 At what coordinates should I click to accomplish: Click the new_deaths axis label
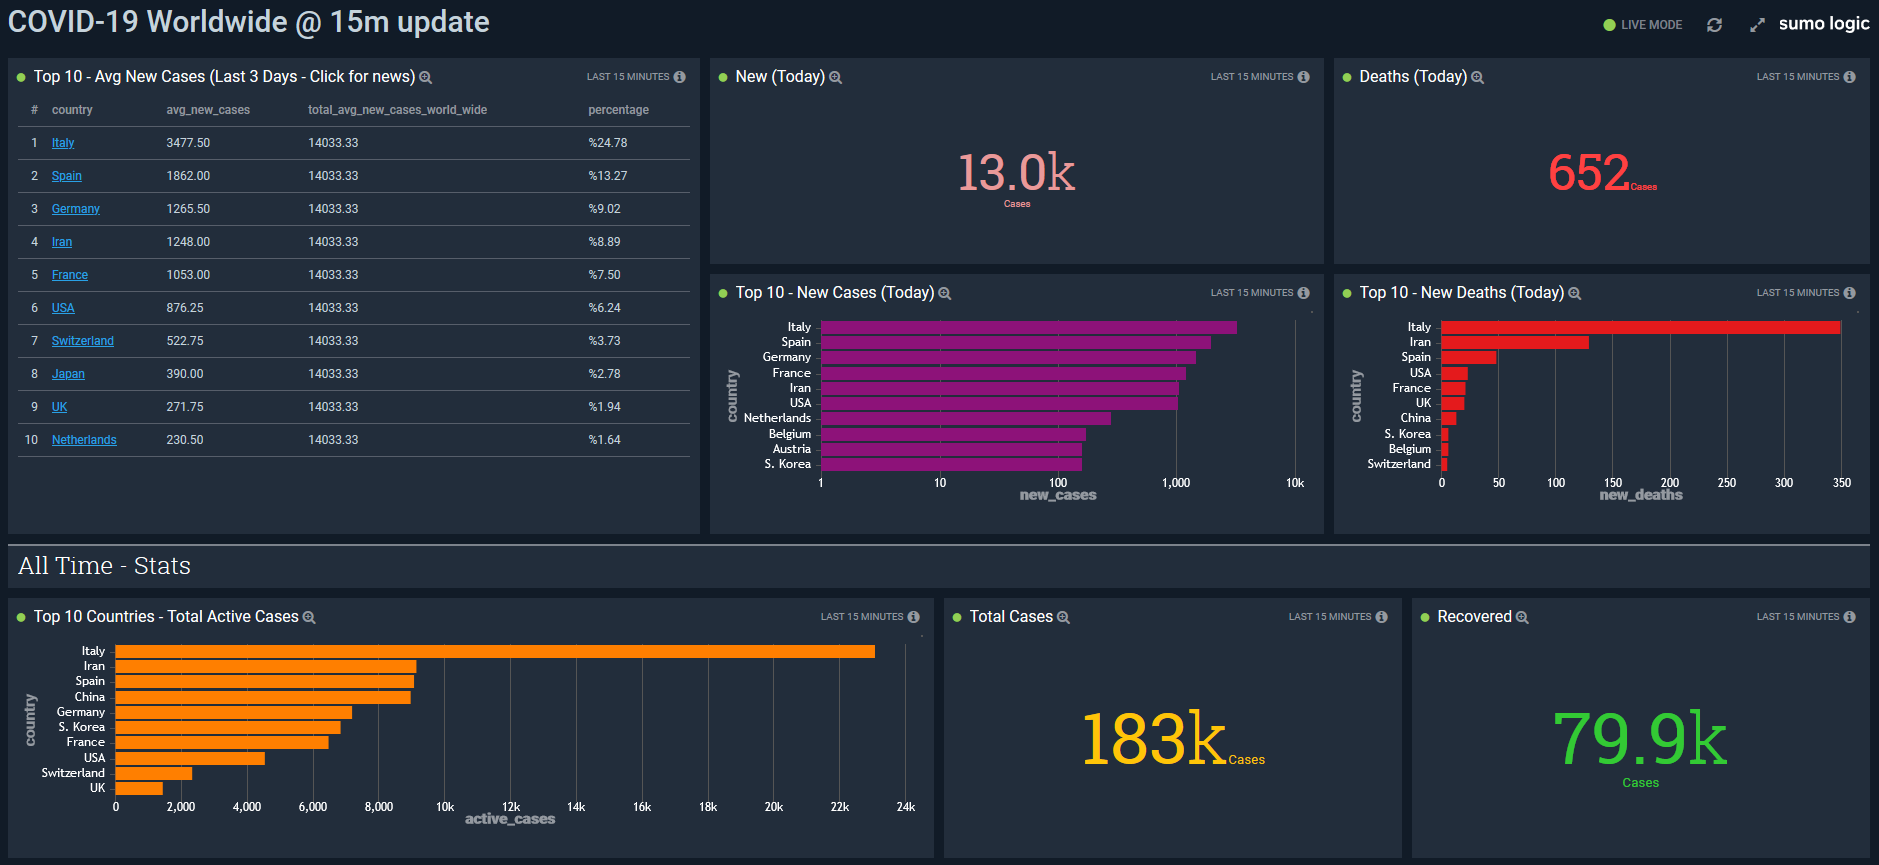point(1640,495)
